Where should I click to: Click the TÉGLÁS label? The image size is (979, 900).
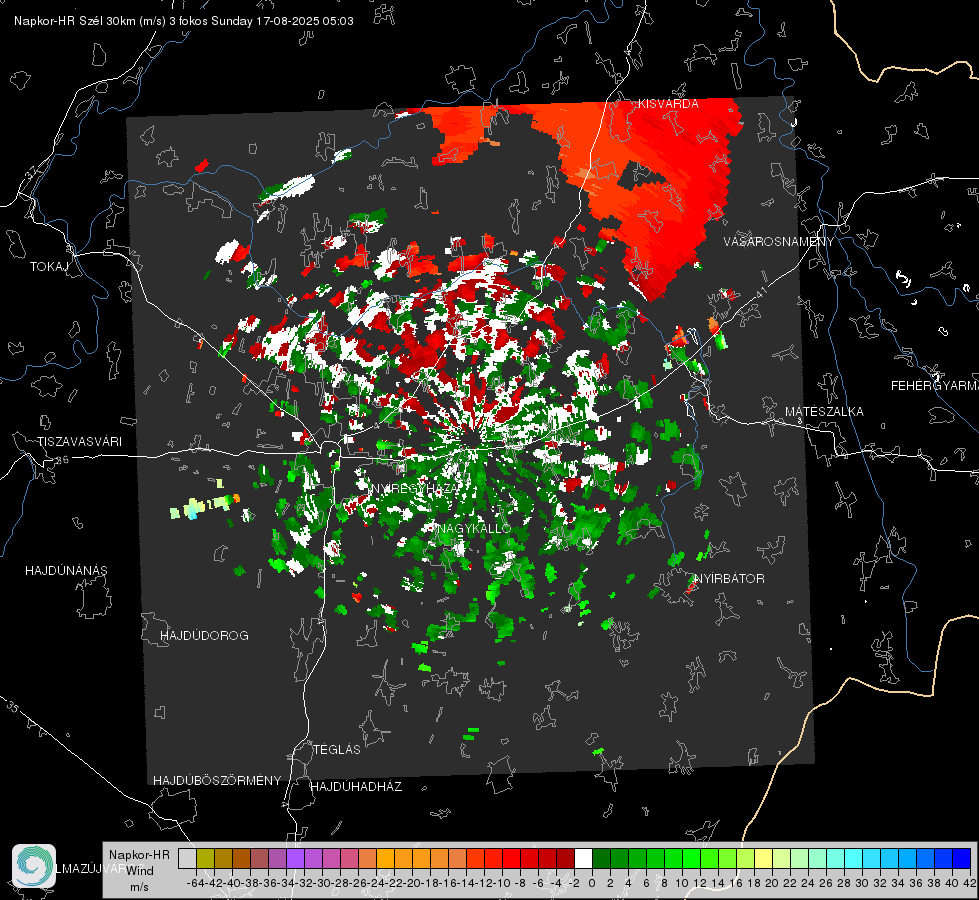(337, 749)
